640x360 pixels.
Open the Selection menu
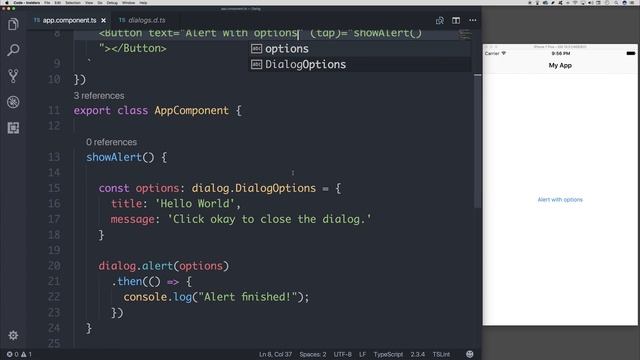click(x=73, y=2)
